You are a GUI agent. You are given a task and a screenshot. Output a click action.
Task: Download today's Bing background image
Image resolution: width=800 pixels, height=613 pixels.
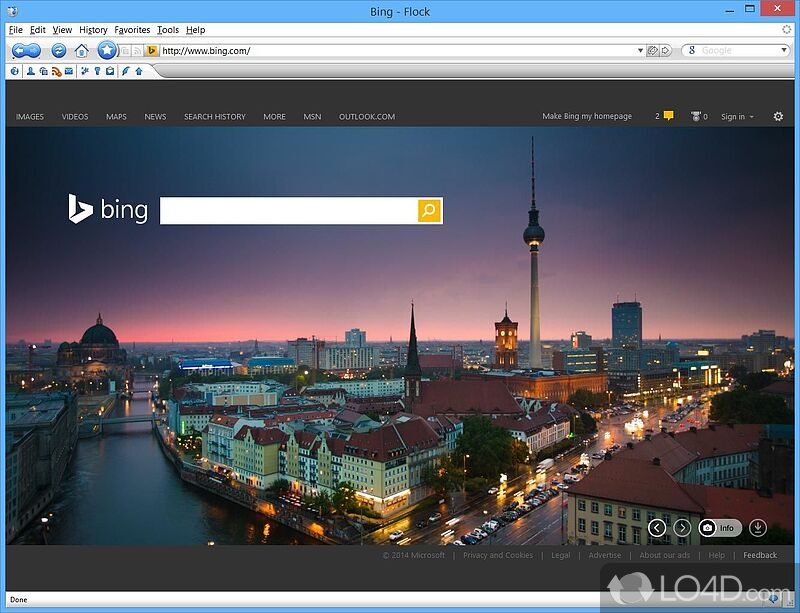point(758,528)
